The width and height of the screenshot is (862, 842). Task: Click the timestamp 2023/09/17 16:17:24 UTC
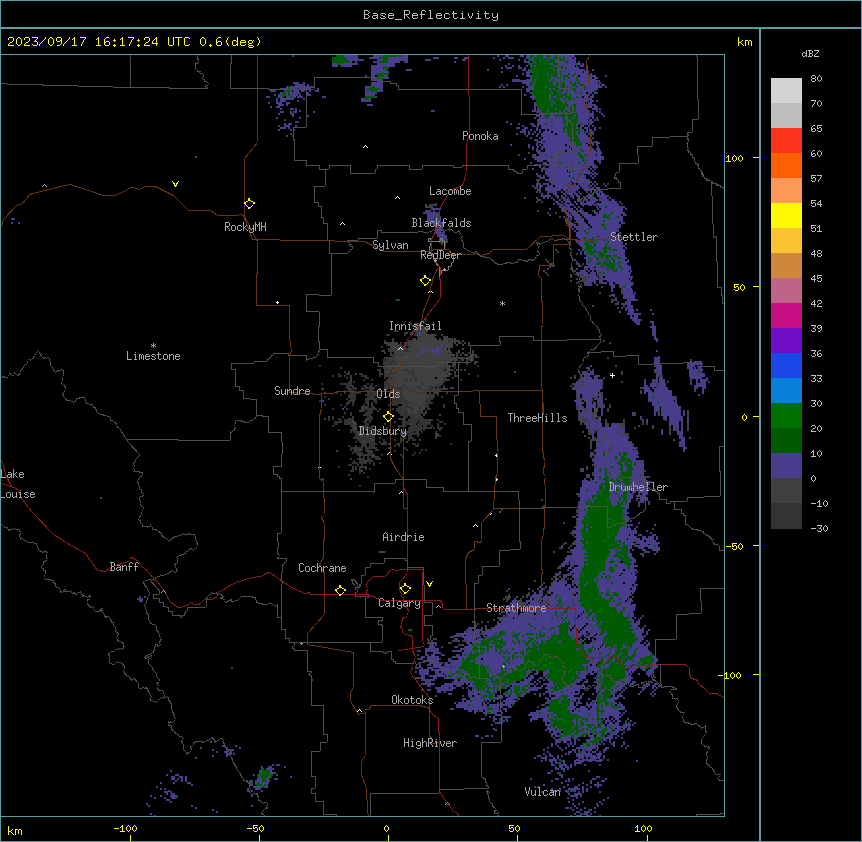pyautogui.click(x=98, y=42)
